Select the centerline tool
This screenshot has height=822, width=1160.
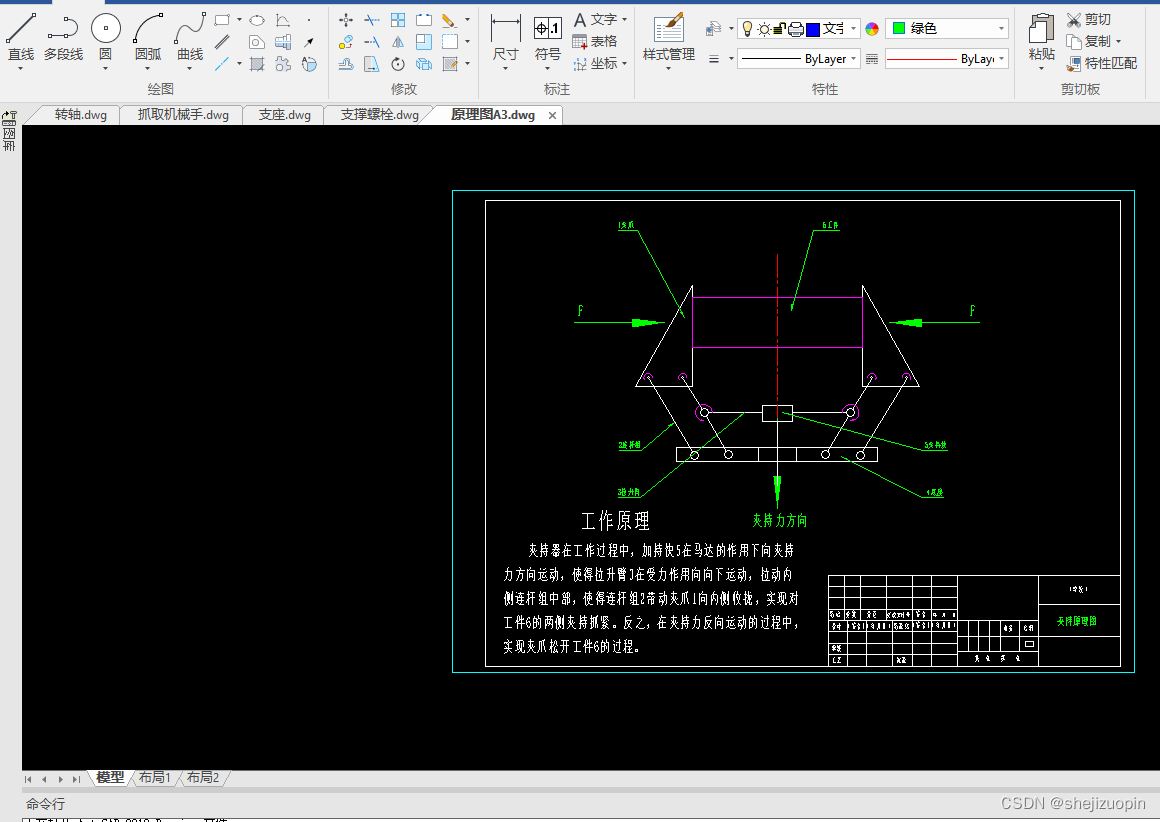(x=222, y=64)
